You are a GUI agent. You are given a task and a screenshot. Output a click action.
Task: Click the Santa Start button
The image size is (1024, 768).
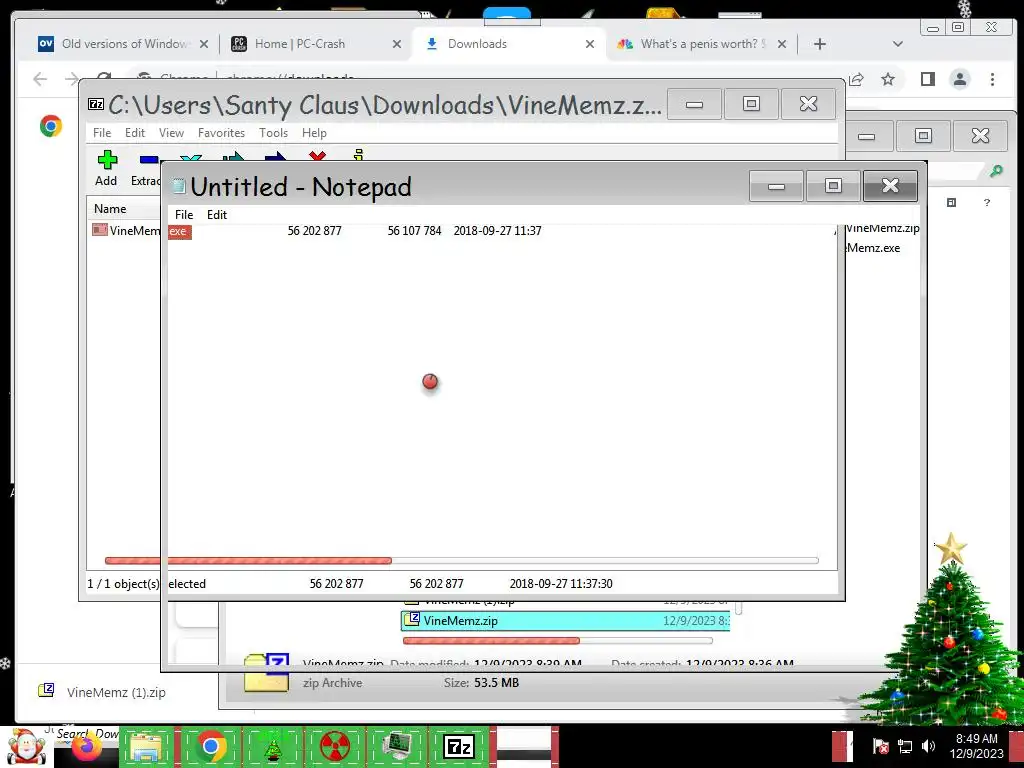click(x=25, y=747)
